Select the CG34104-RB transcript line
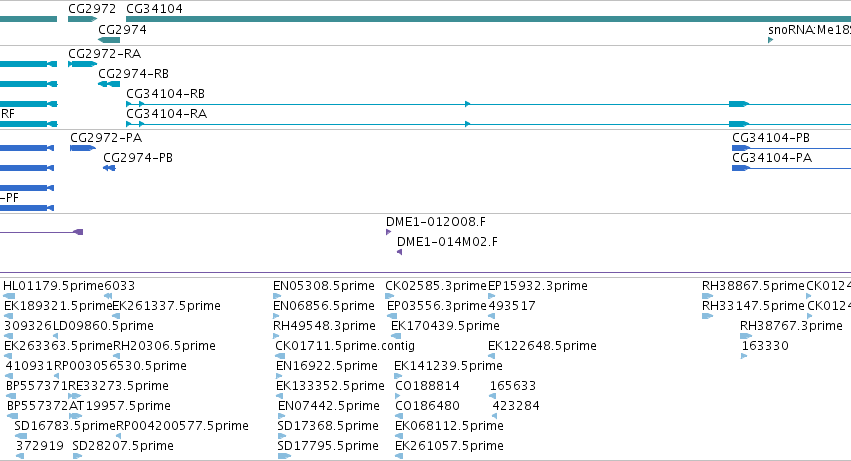The image size is (851, 461). [x=488, y=104]
